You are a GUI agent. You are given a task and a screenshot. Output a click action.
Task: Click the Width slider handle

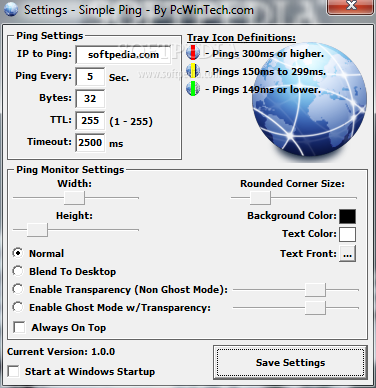tap(74, 198)
